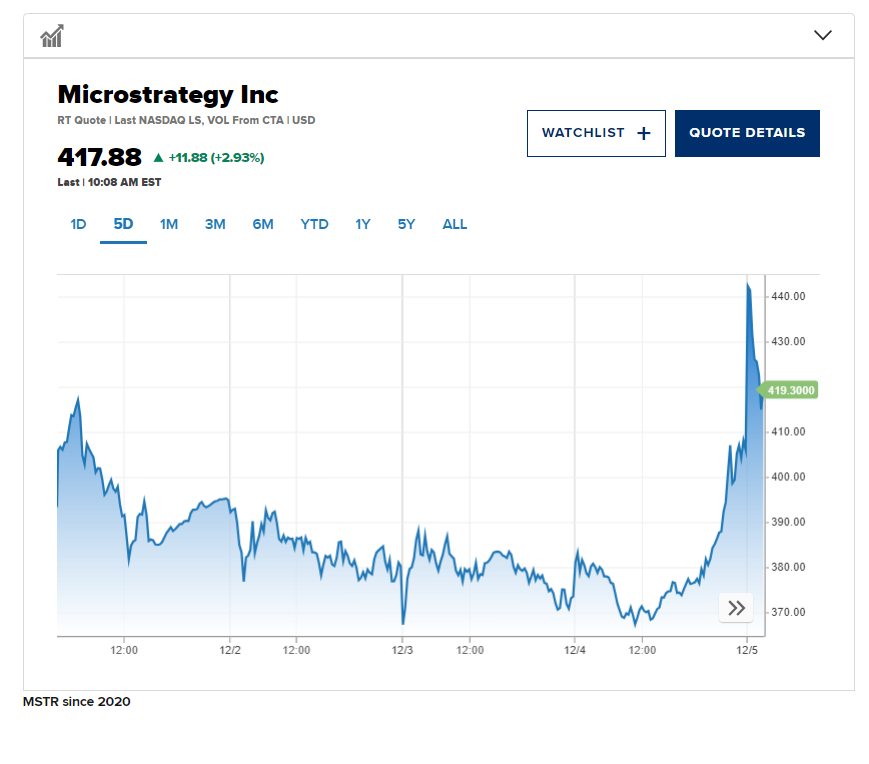Show YTD chart range

314,224
